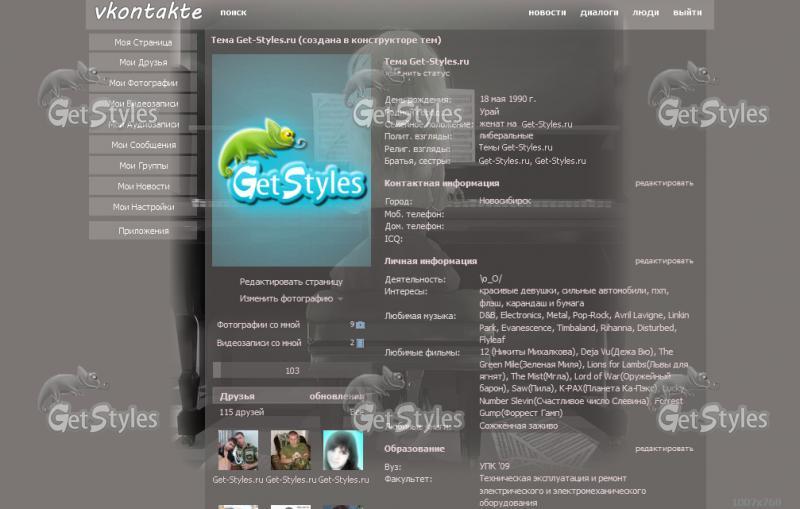
Task: Click birthday 18 мая 1990 г.
Action: (x=507, y=99)
